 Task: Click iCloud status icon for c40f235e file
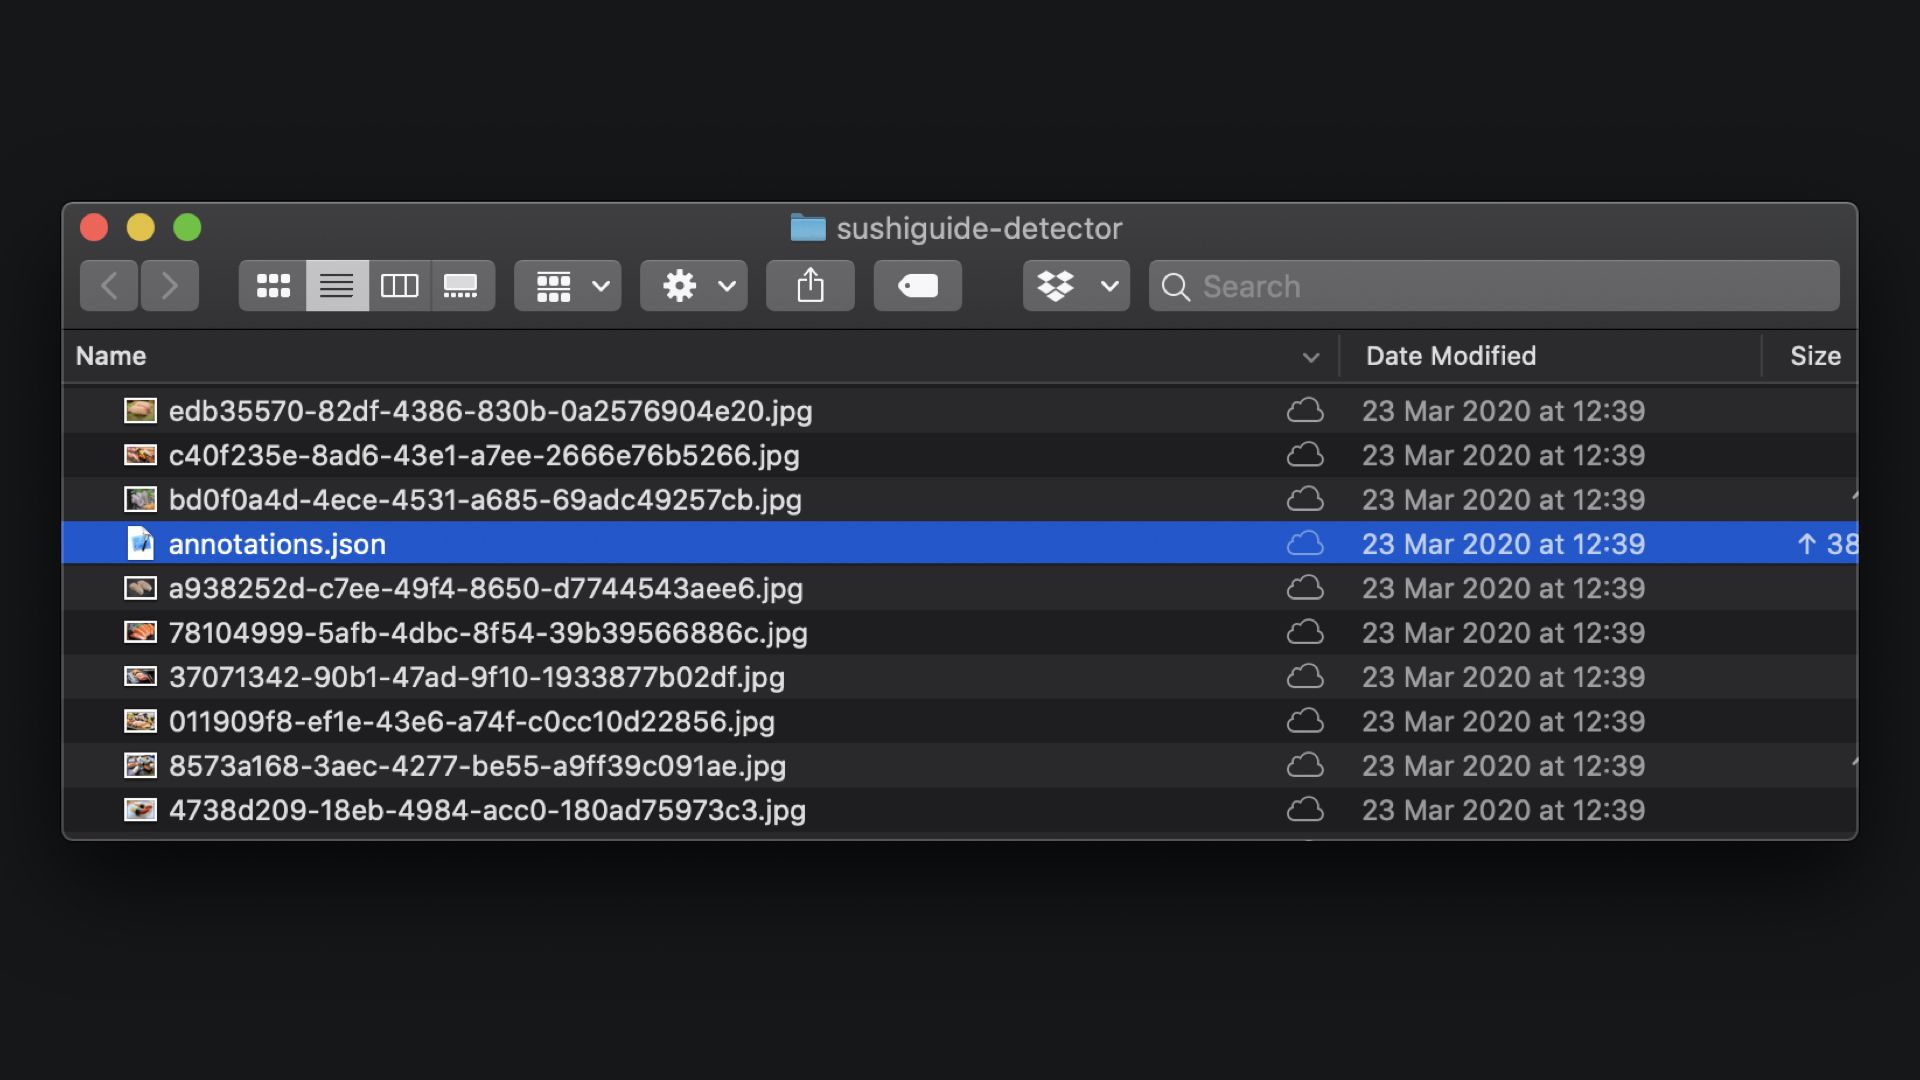[x=1305, y=455]
